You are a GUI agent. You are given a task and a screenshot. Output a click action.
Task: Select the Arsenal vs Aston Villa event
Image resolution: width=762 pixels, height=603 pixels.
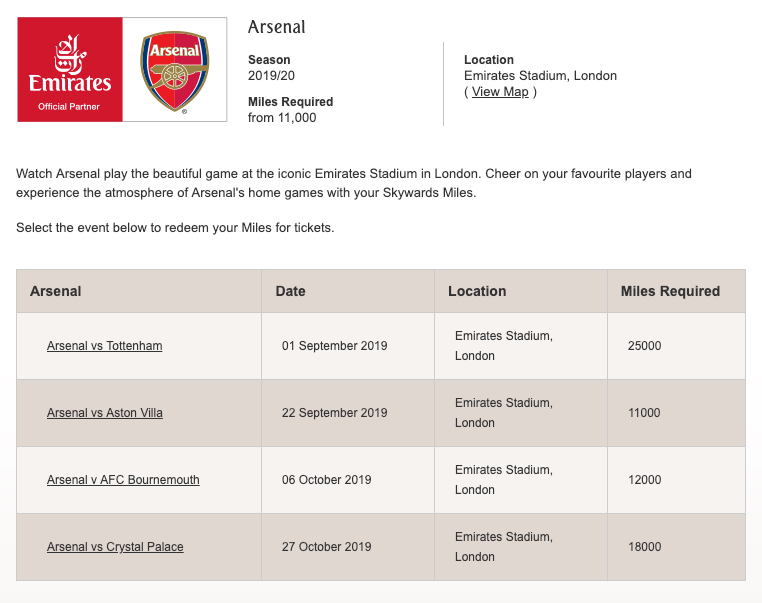point(104,413)
